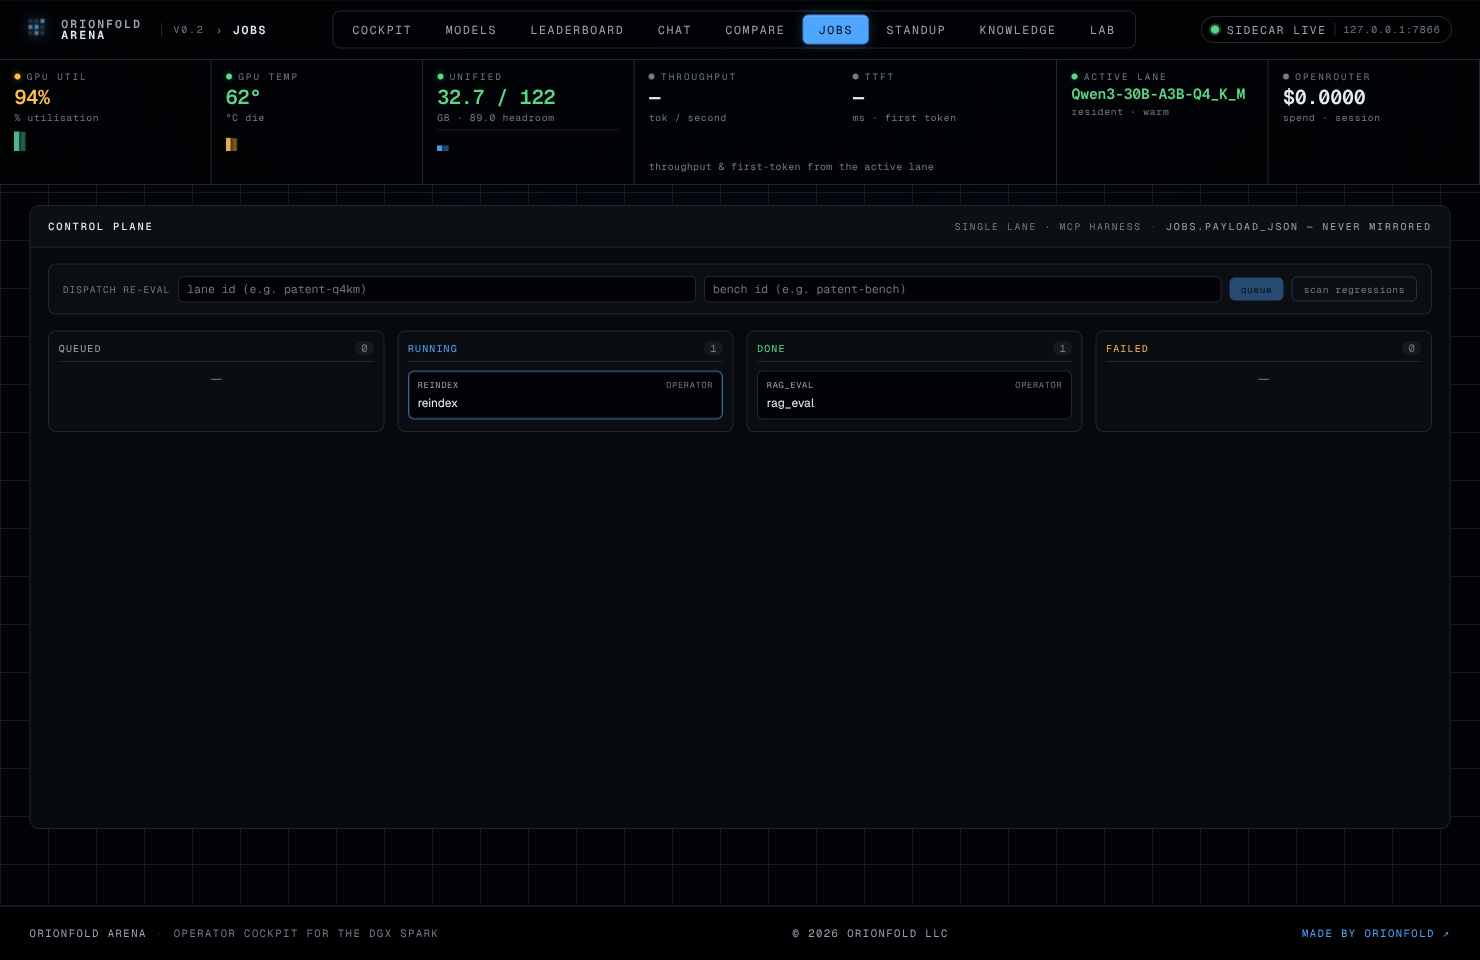Click the blue unified memory sparkline mark
Viewport: 1480px width, 960px height.
coord(443,148)
